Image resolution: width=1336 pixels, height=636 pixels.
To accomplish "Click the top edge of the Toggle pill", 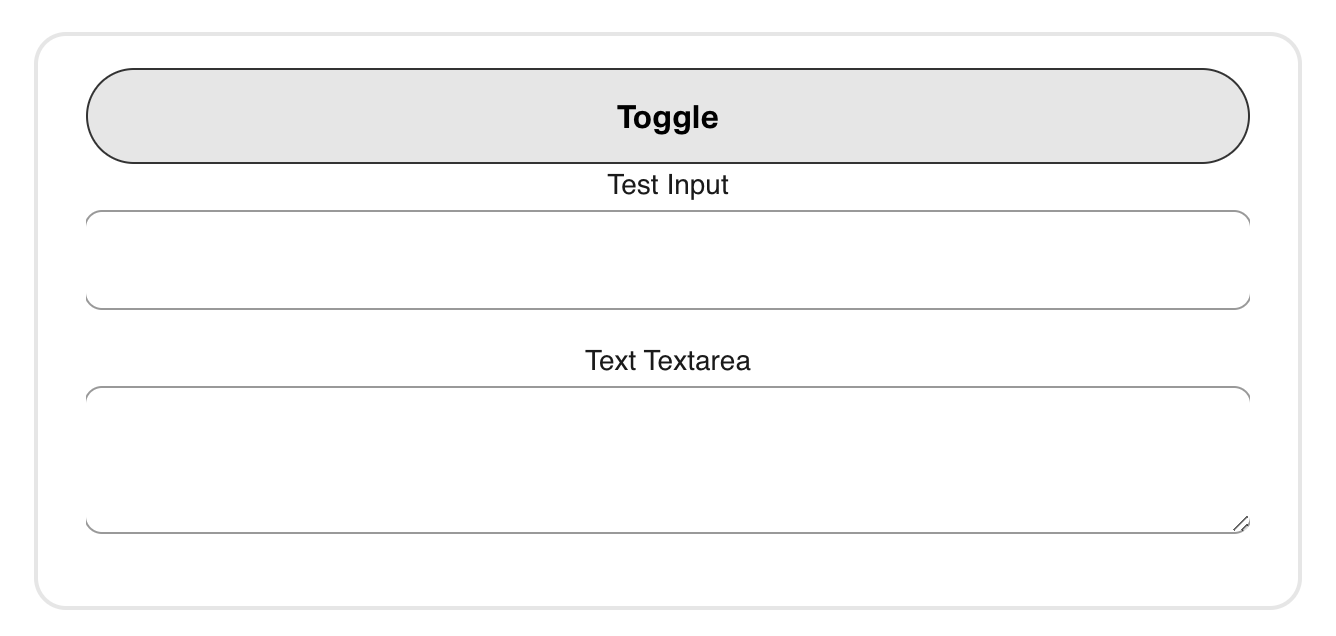I will click(x=667, y=69).
